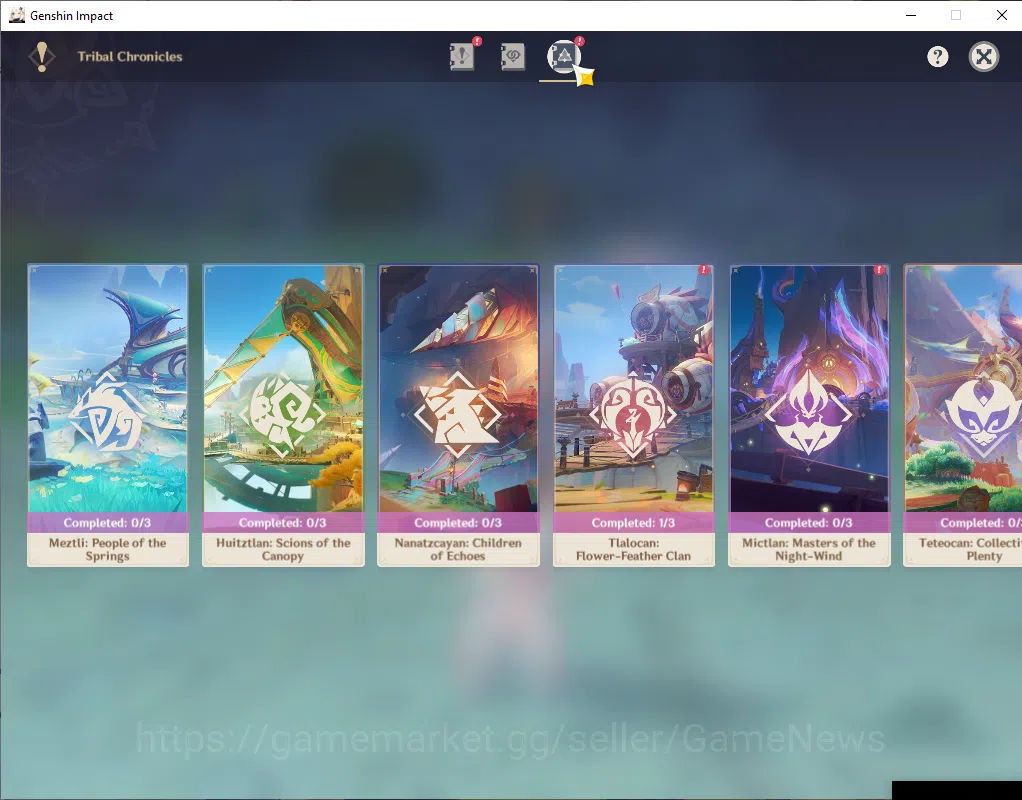Open the Nanatzcayan: Children of Echoes card
The width and height of the screenshot is (1022, 800).
[458, 415]
